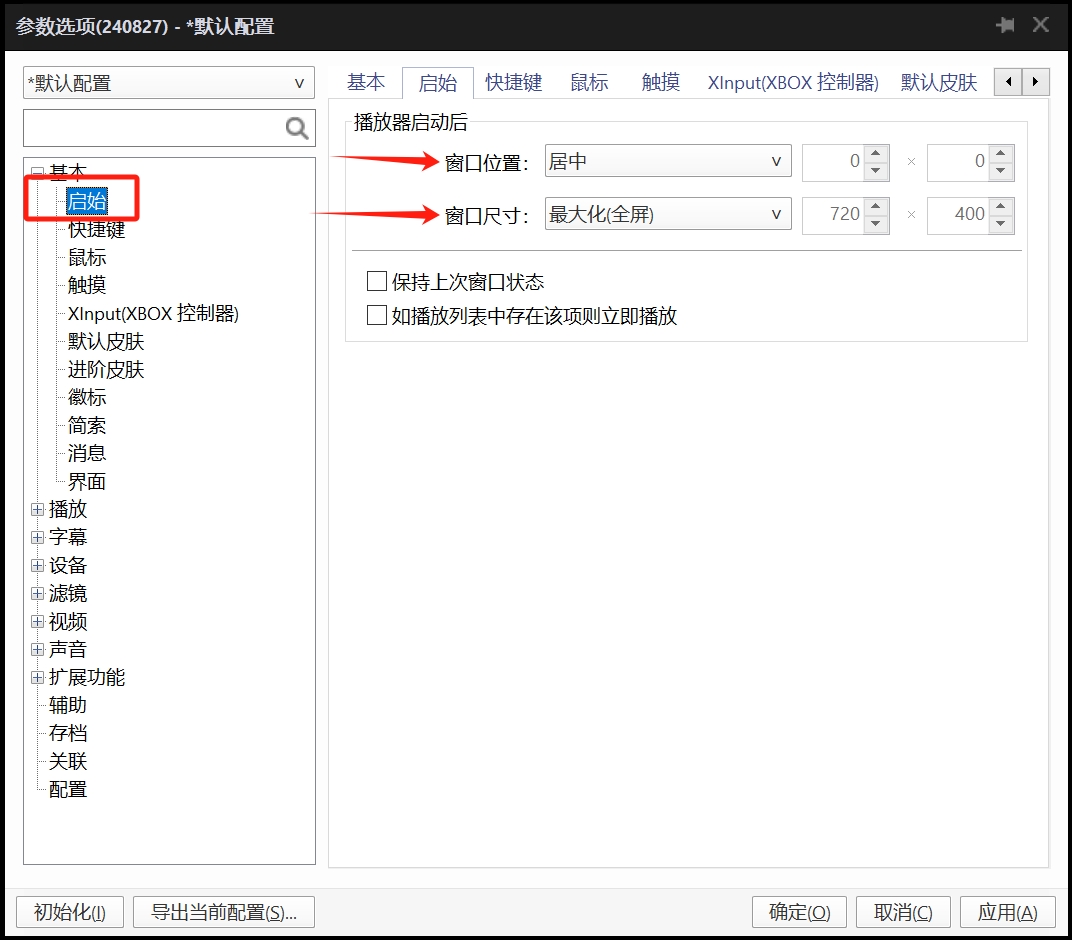Click 导出当前配置(S)... button

pos(224,912)
